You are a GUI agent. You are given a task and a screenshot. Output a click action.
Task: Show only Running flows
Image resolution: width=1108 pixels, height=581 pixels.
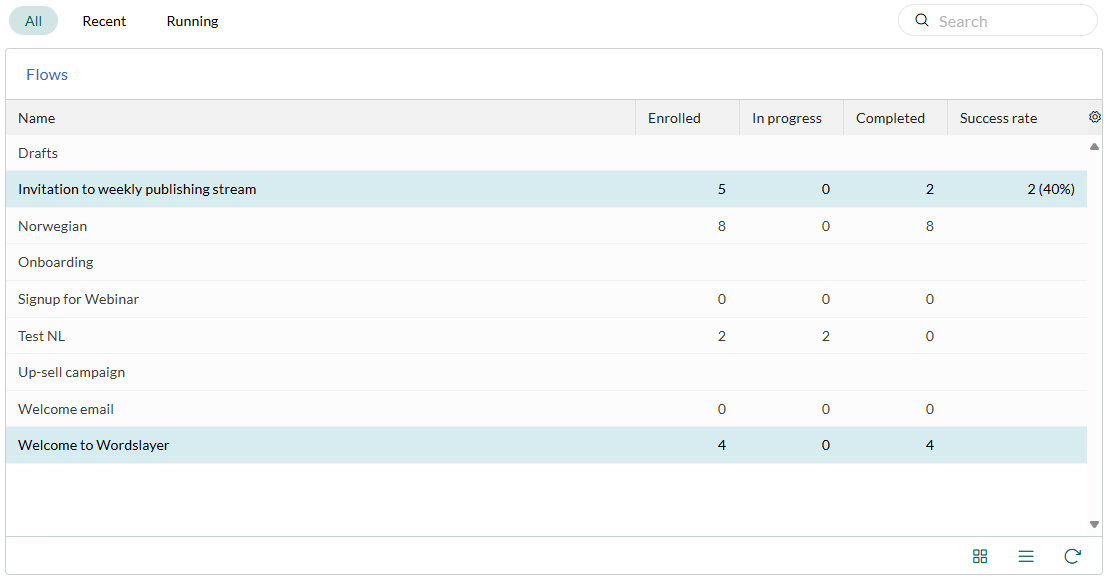tap(192, 21)
